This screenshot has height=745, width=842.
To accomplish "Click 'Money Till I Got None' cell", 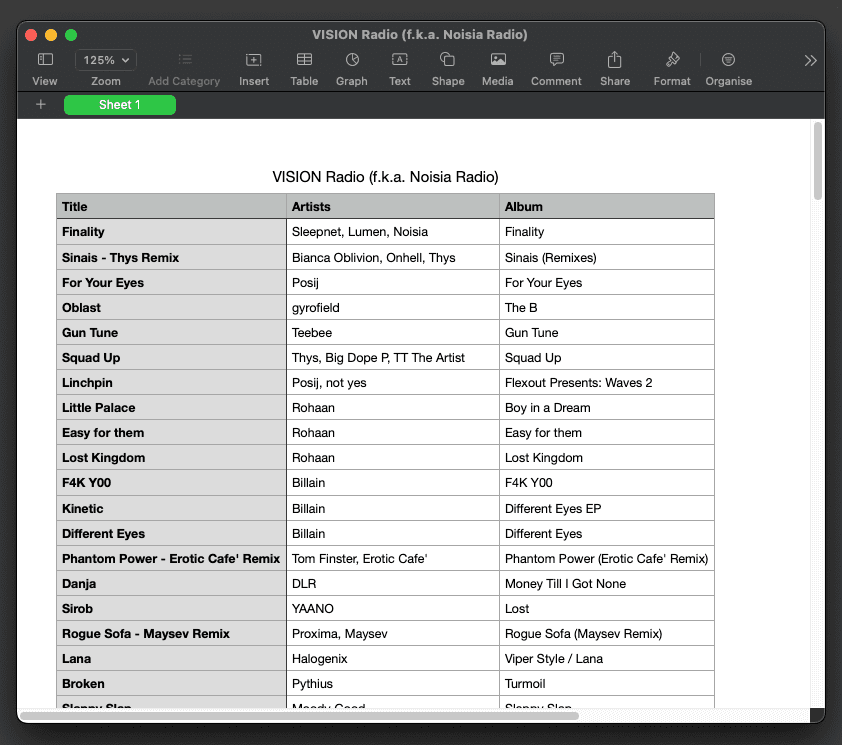I will (607, 583).
